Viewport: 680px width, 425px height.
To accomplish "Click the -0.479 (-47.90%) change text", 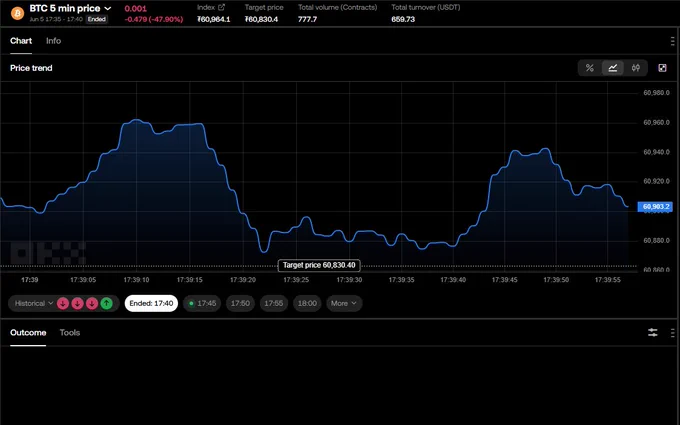I will [154, 19].
